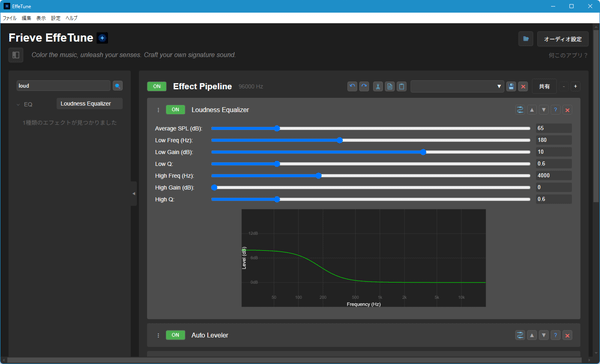Copy selected effects with the document icon

(390, 87)
